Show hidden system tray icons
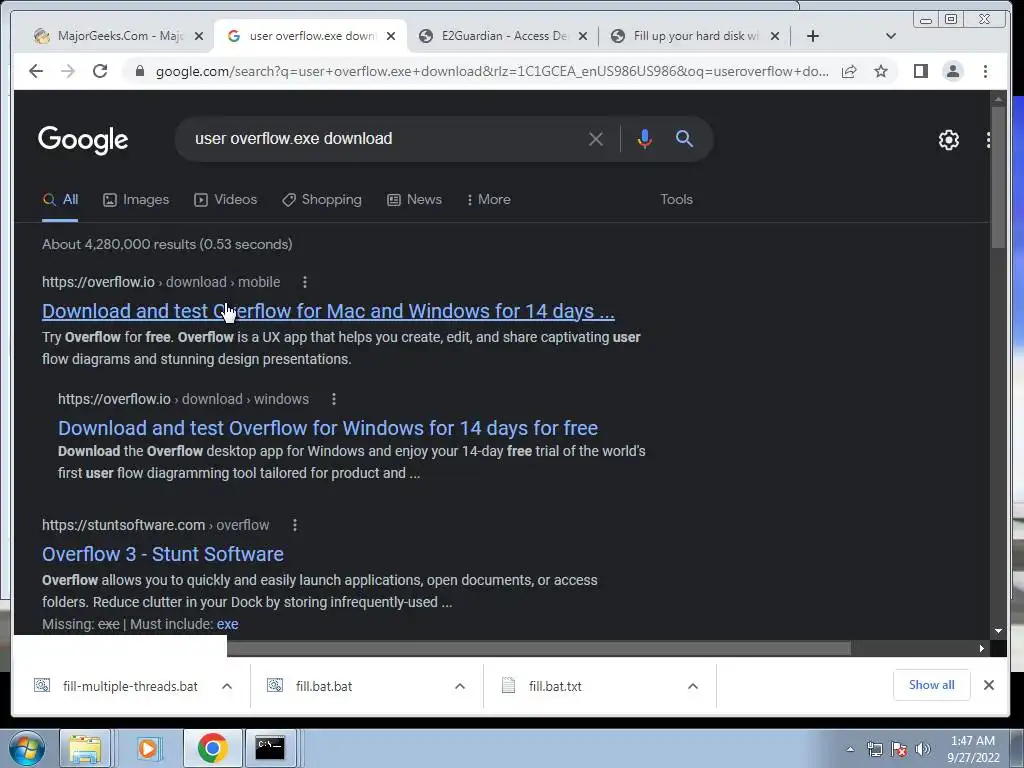Viewport: 1024px width, 768px height. tap(850, 749)
